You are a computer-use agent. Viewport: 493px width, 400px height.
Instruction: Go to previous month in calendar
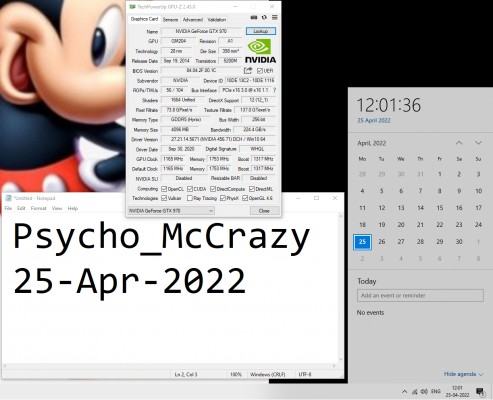click(459, 143)
